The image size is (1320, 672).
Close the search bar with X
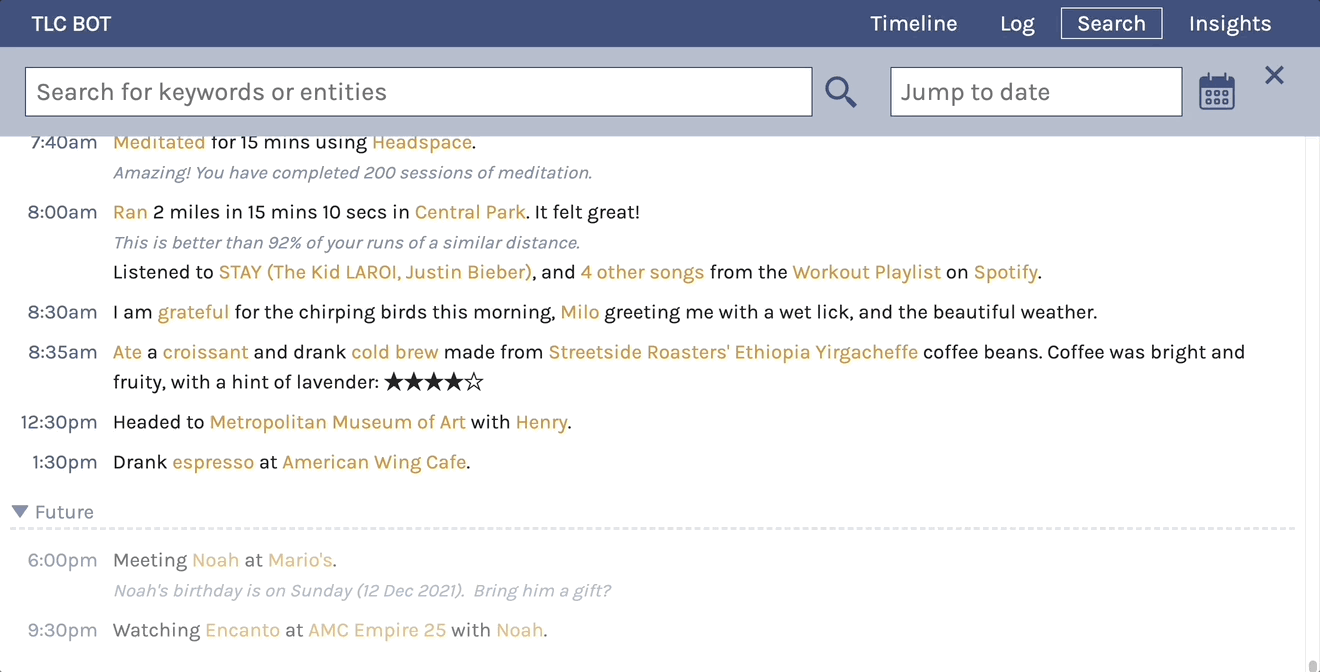[1274, 75]
